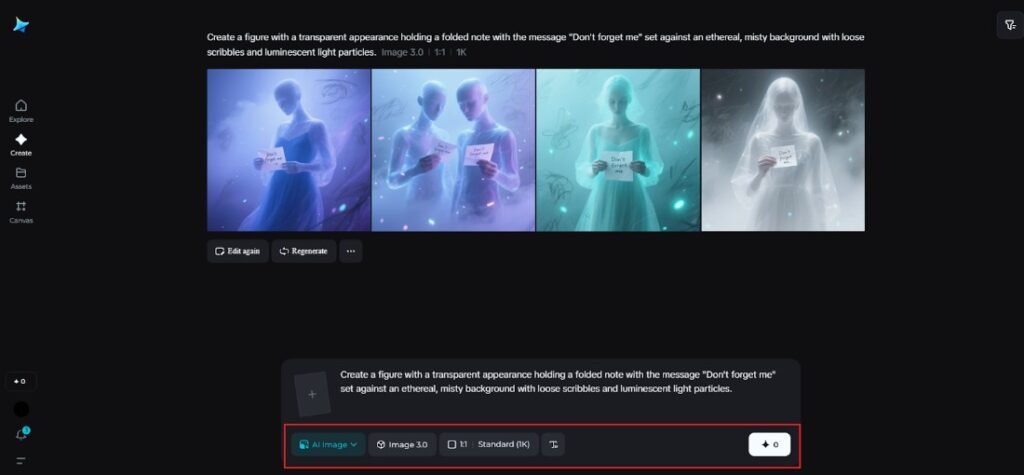The width and height of the screenshot is (1024, 475).
Task: Add a reference image with the plus box
Action: point(312,394)
